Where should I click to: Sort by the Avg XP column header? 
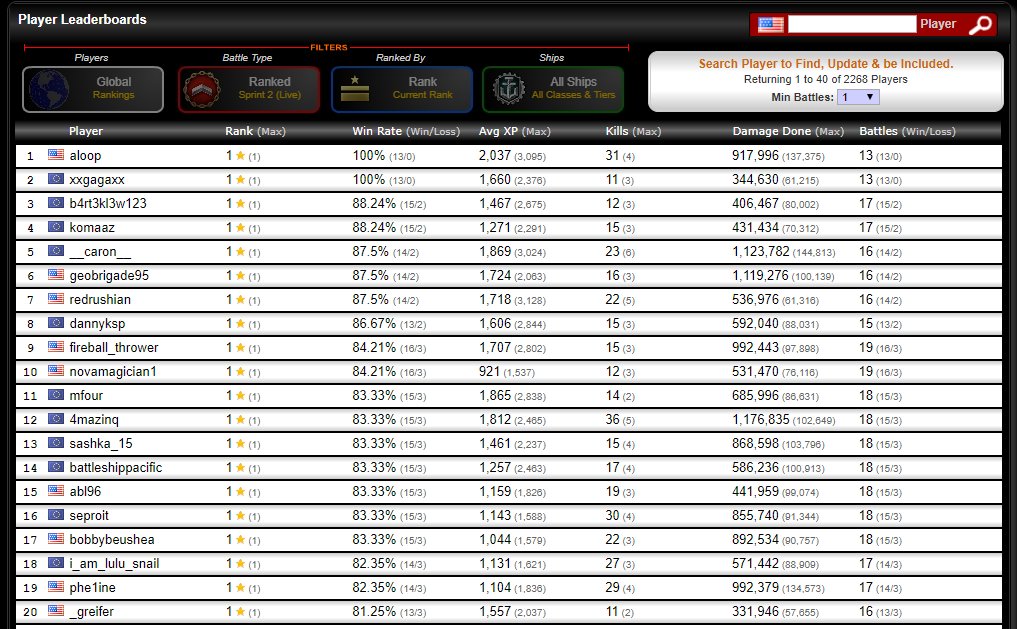(x=514, y=131)
